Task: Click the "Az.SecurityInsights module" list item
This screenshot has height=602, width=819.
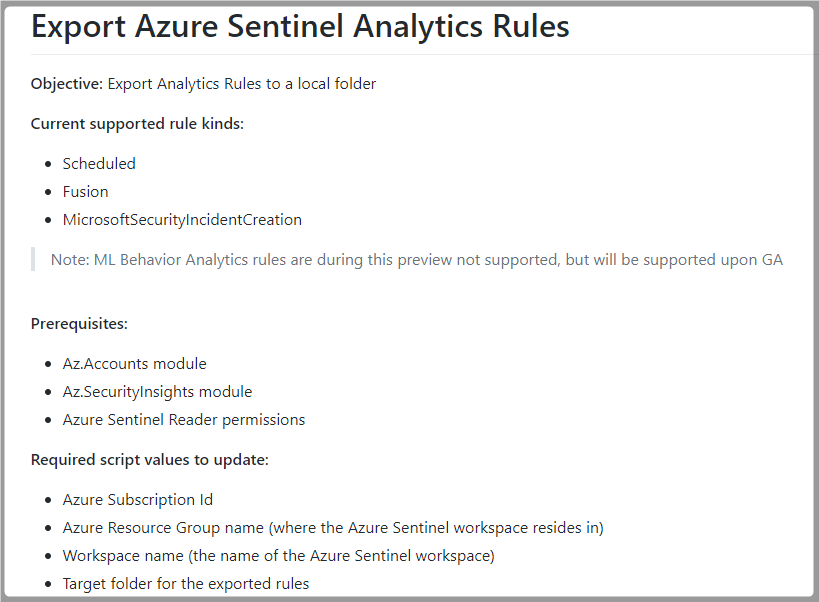Action: click(x=157, y=392)
